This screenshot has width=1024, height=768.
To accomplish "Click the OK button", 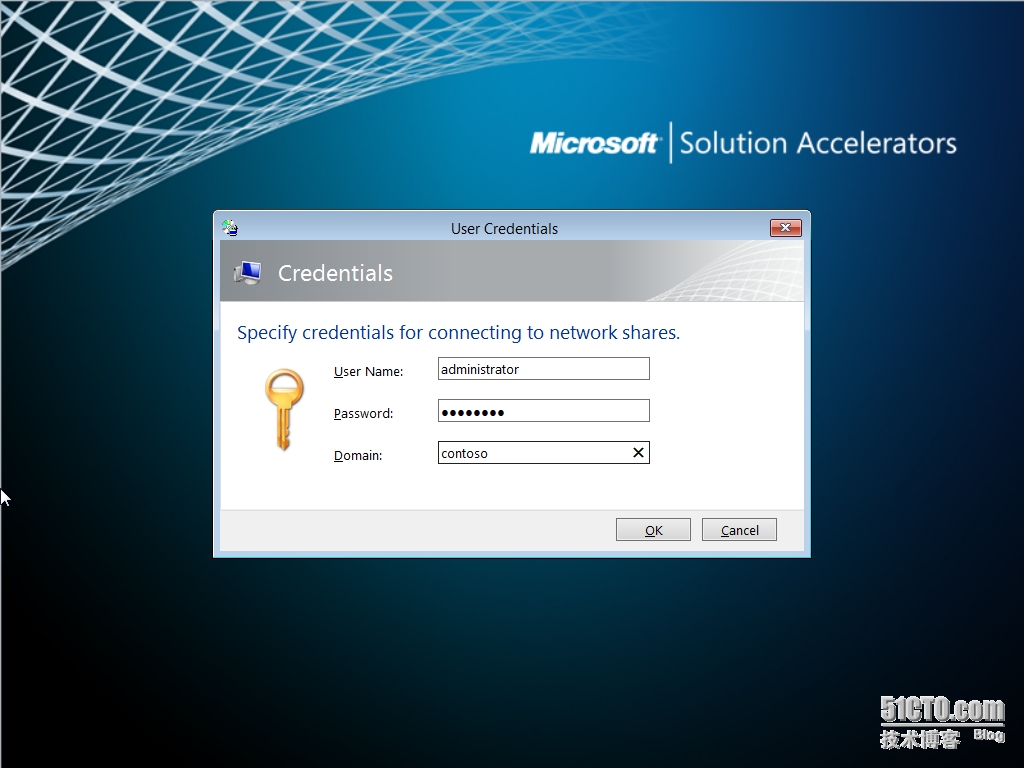I will point(653,530).
